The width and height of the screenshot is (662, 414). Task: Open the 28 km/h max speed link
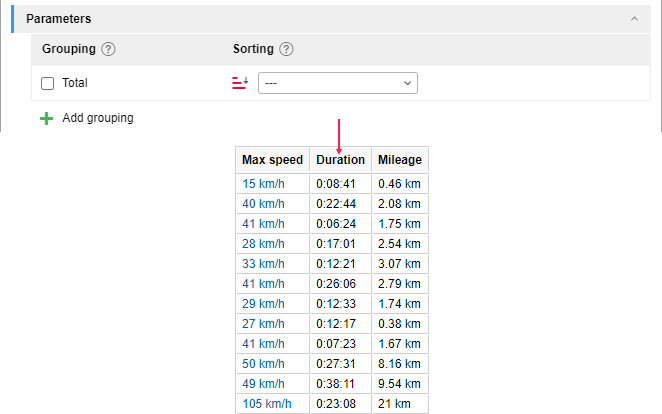[x=263, y=244]
